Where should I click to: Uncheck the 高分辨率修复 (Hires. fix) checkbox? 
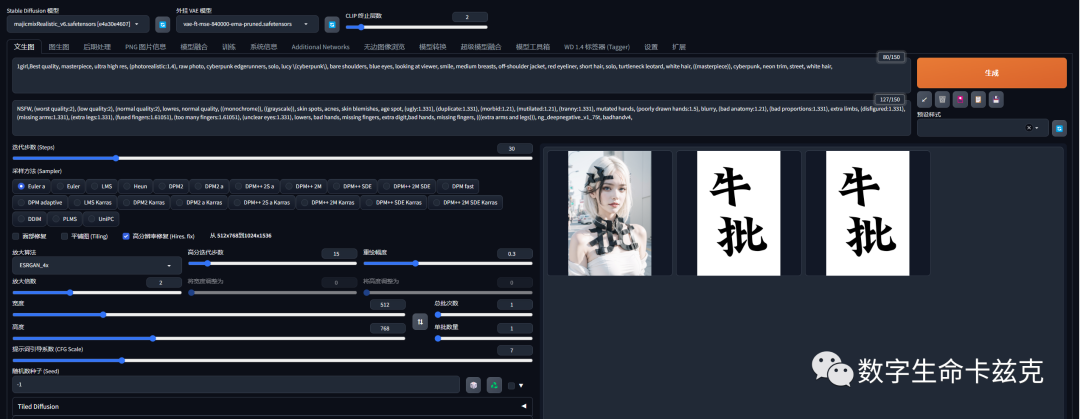point(126,236)
